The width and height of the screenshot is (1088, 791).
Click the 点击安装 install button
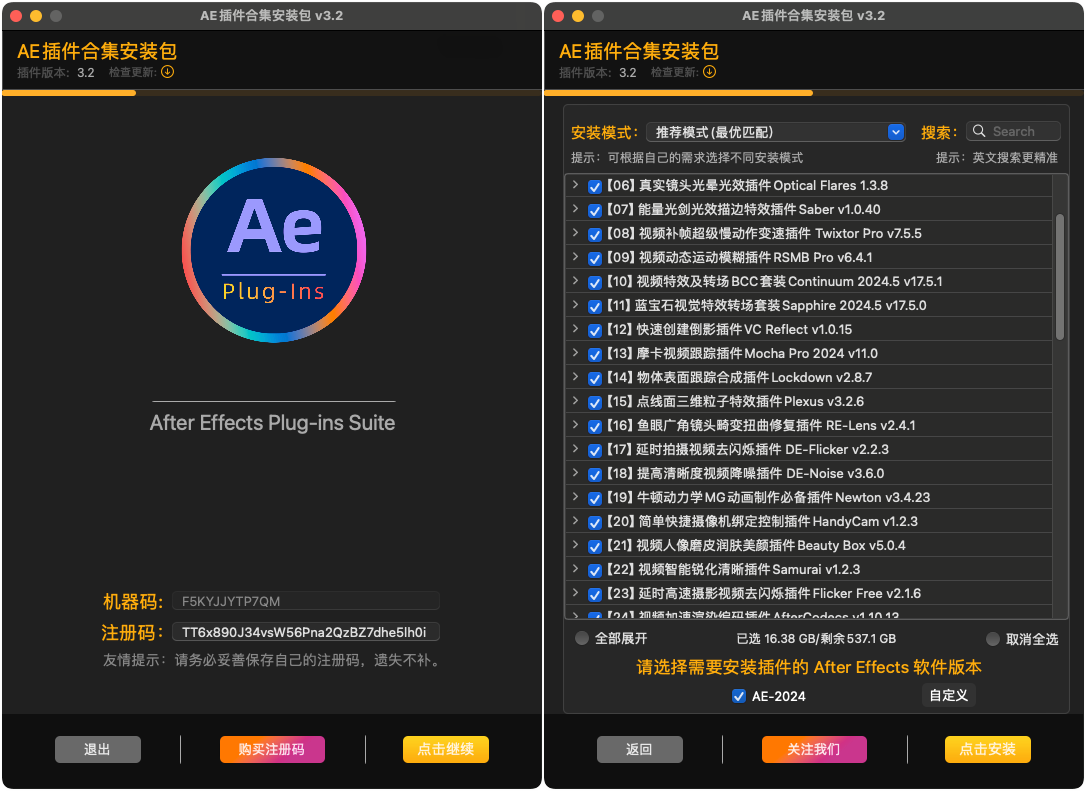click(x=987, y=749)
